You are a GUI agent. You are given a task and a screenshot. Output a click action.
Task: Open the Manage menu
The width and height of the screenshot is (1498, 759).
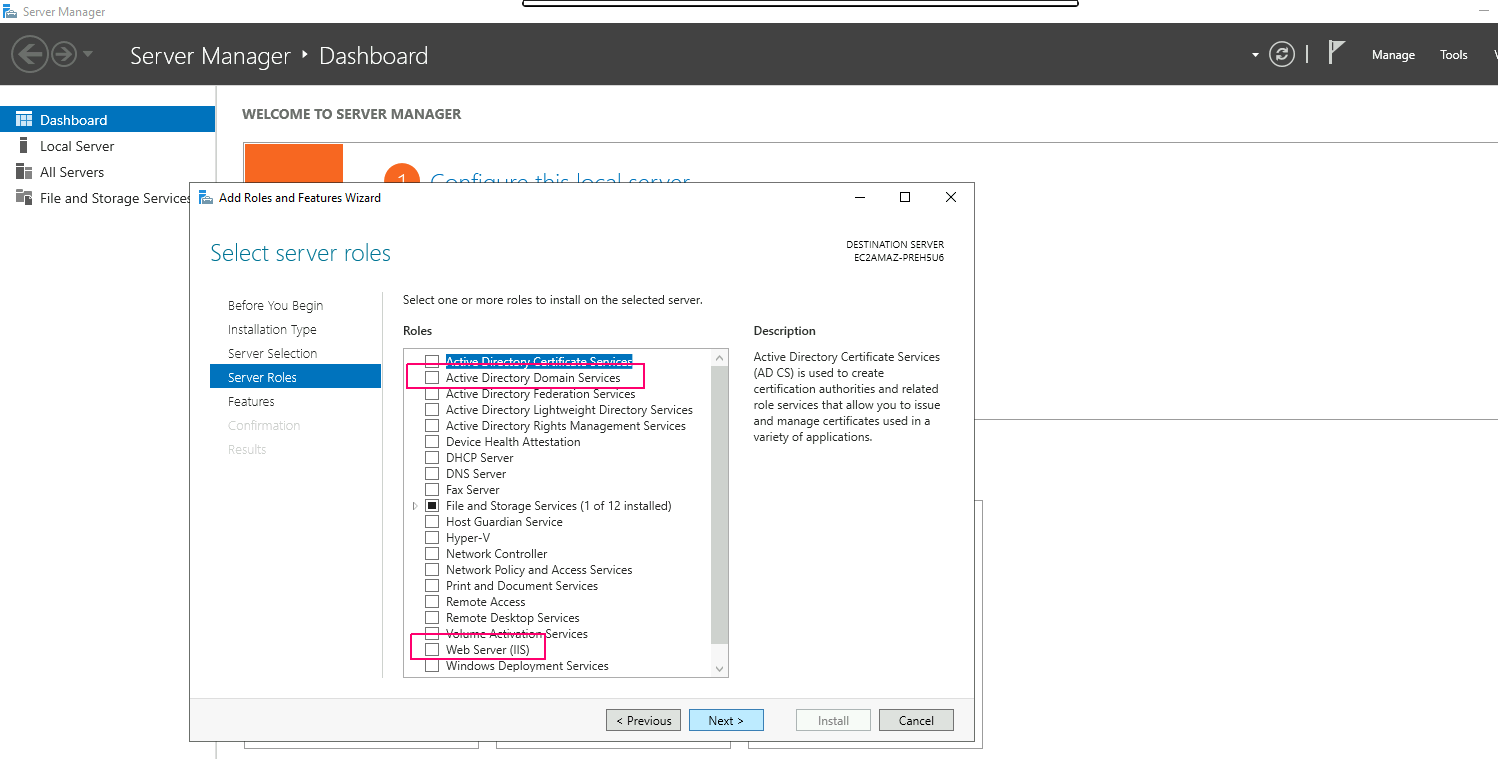click(1393, 55)
